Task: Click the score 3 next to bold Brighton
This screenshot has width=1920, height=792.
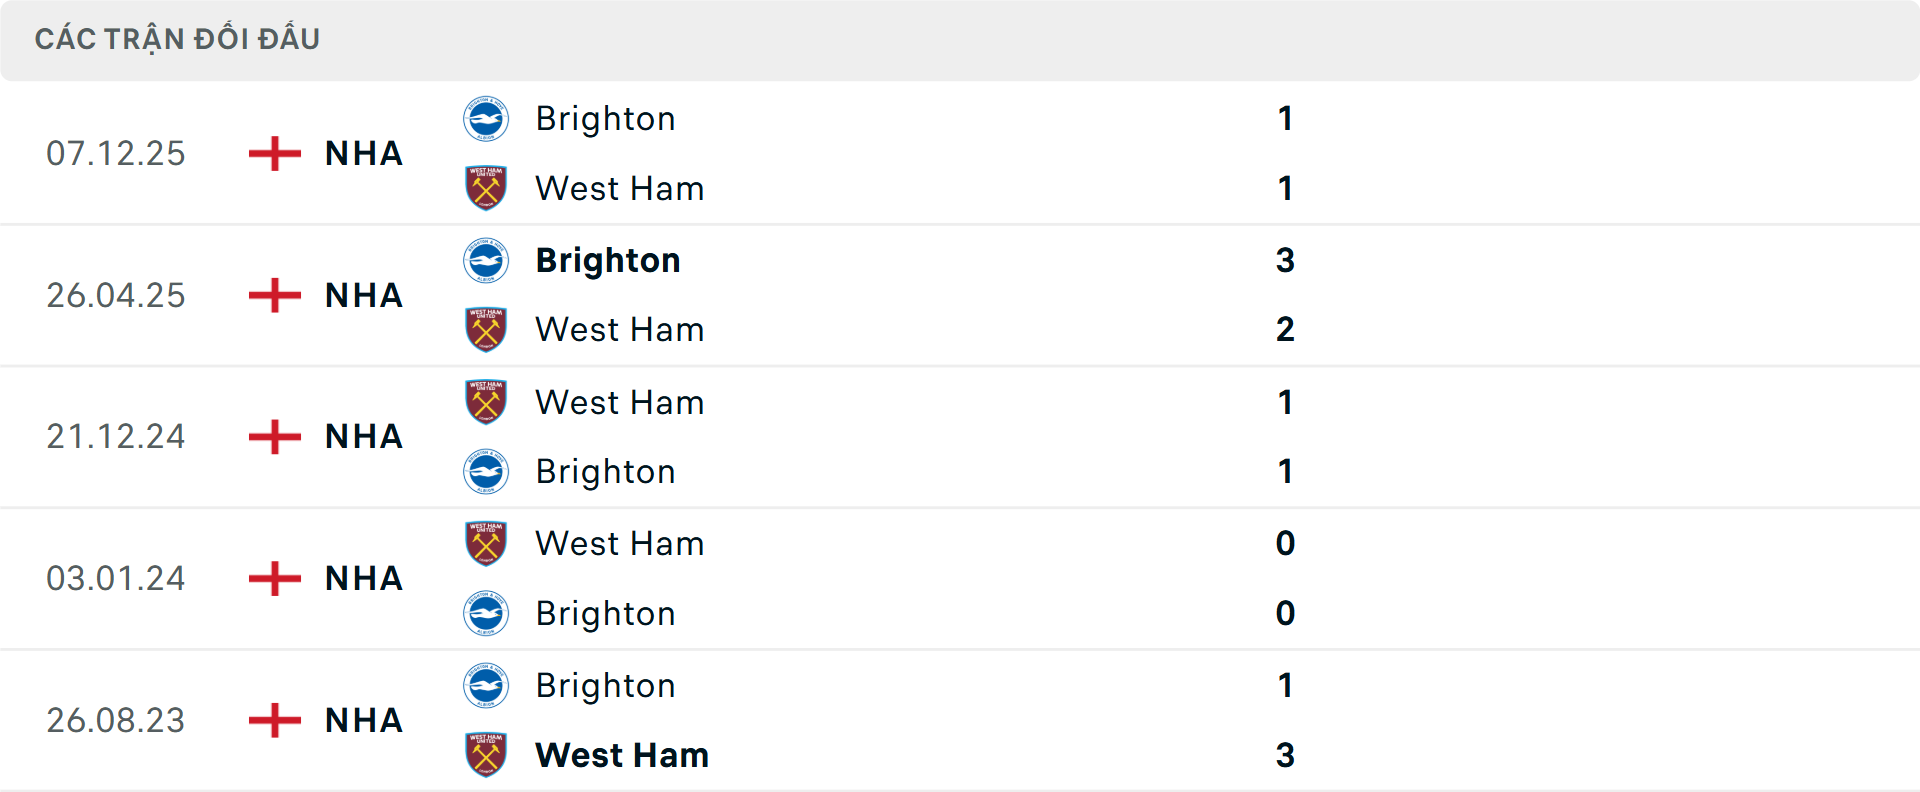Action: pos(1286,260)
